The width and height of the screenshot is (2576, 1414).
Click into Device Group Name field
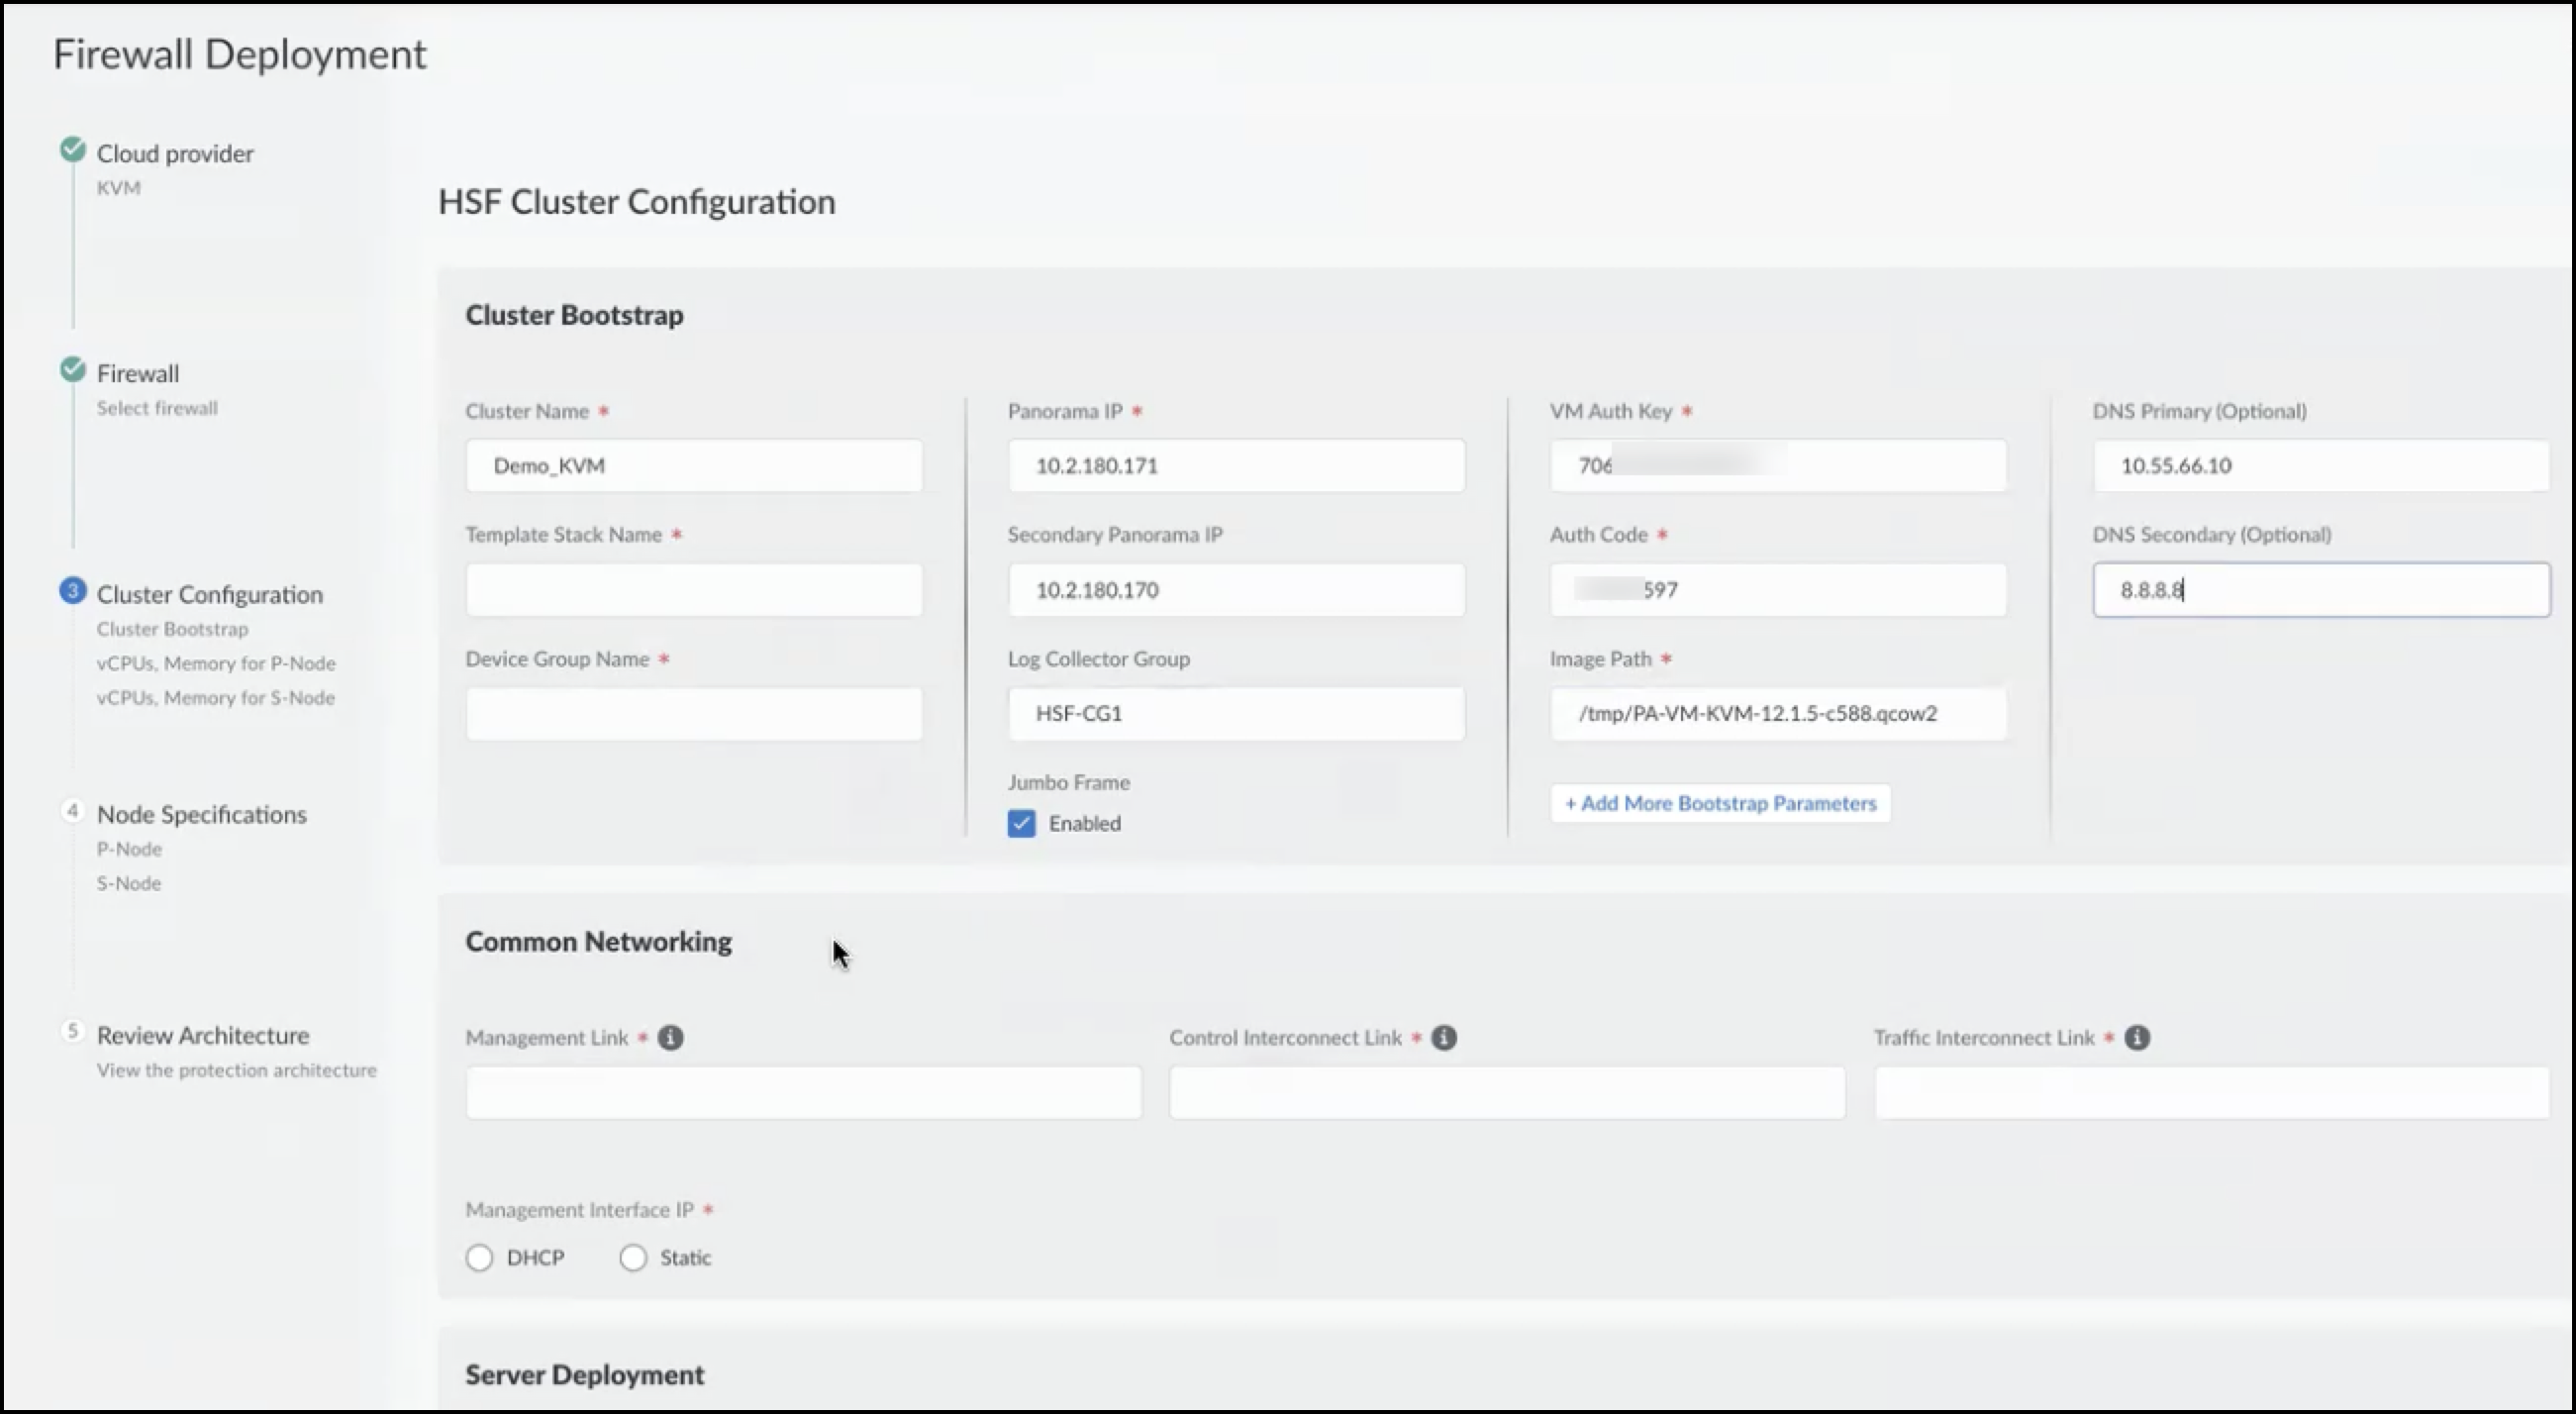(x=693, y=714)
